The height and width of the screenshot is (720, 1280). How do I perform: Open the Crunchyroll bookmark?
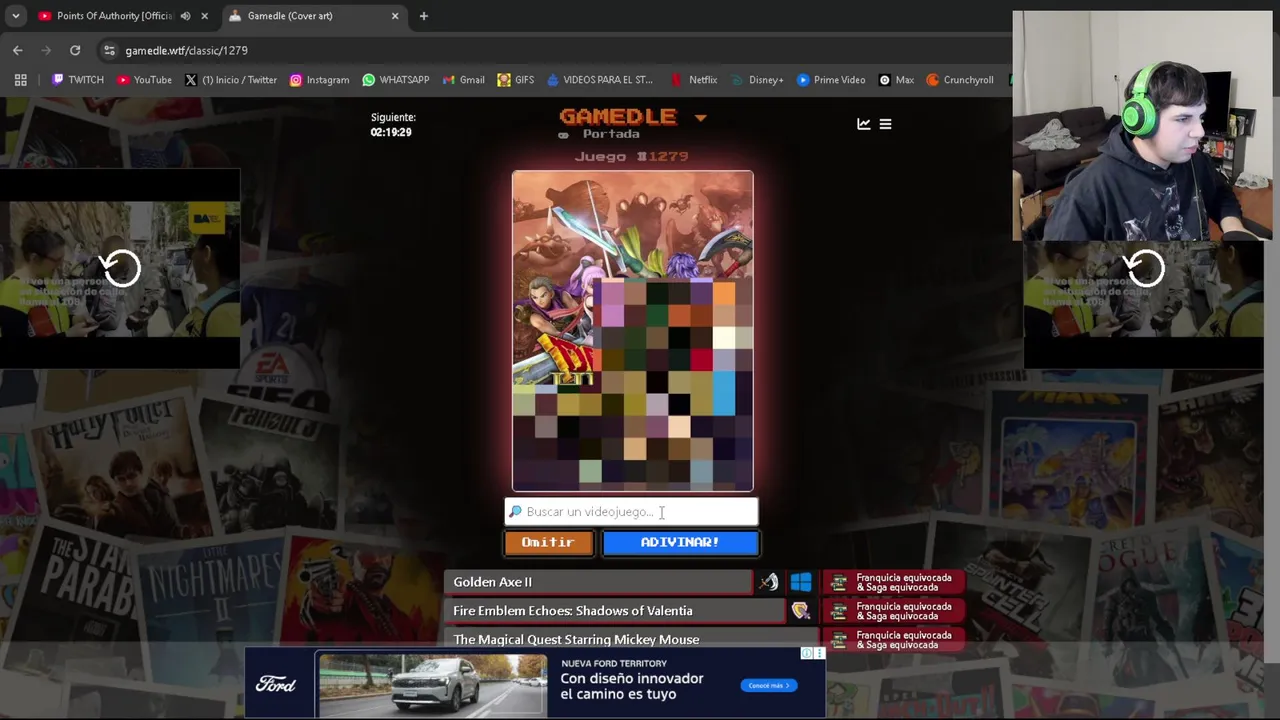point(960,80)
